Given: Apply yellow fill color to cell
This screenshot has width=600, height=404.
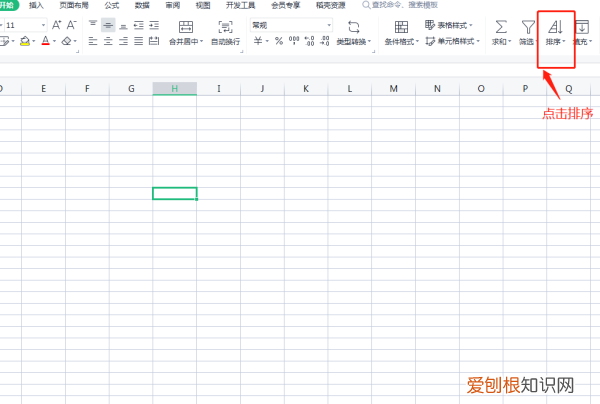Looking at the screenshot, I should pyautogui.click(x=25, y=41).
